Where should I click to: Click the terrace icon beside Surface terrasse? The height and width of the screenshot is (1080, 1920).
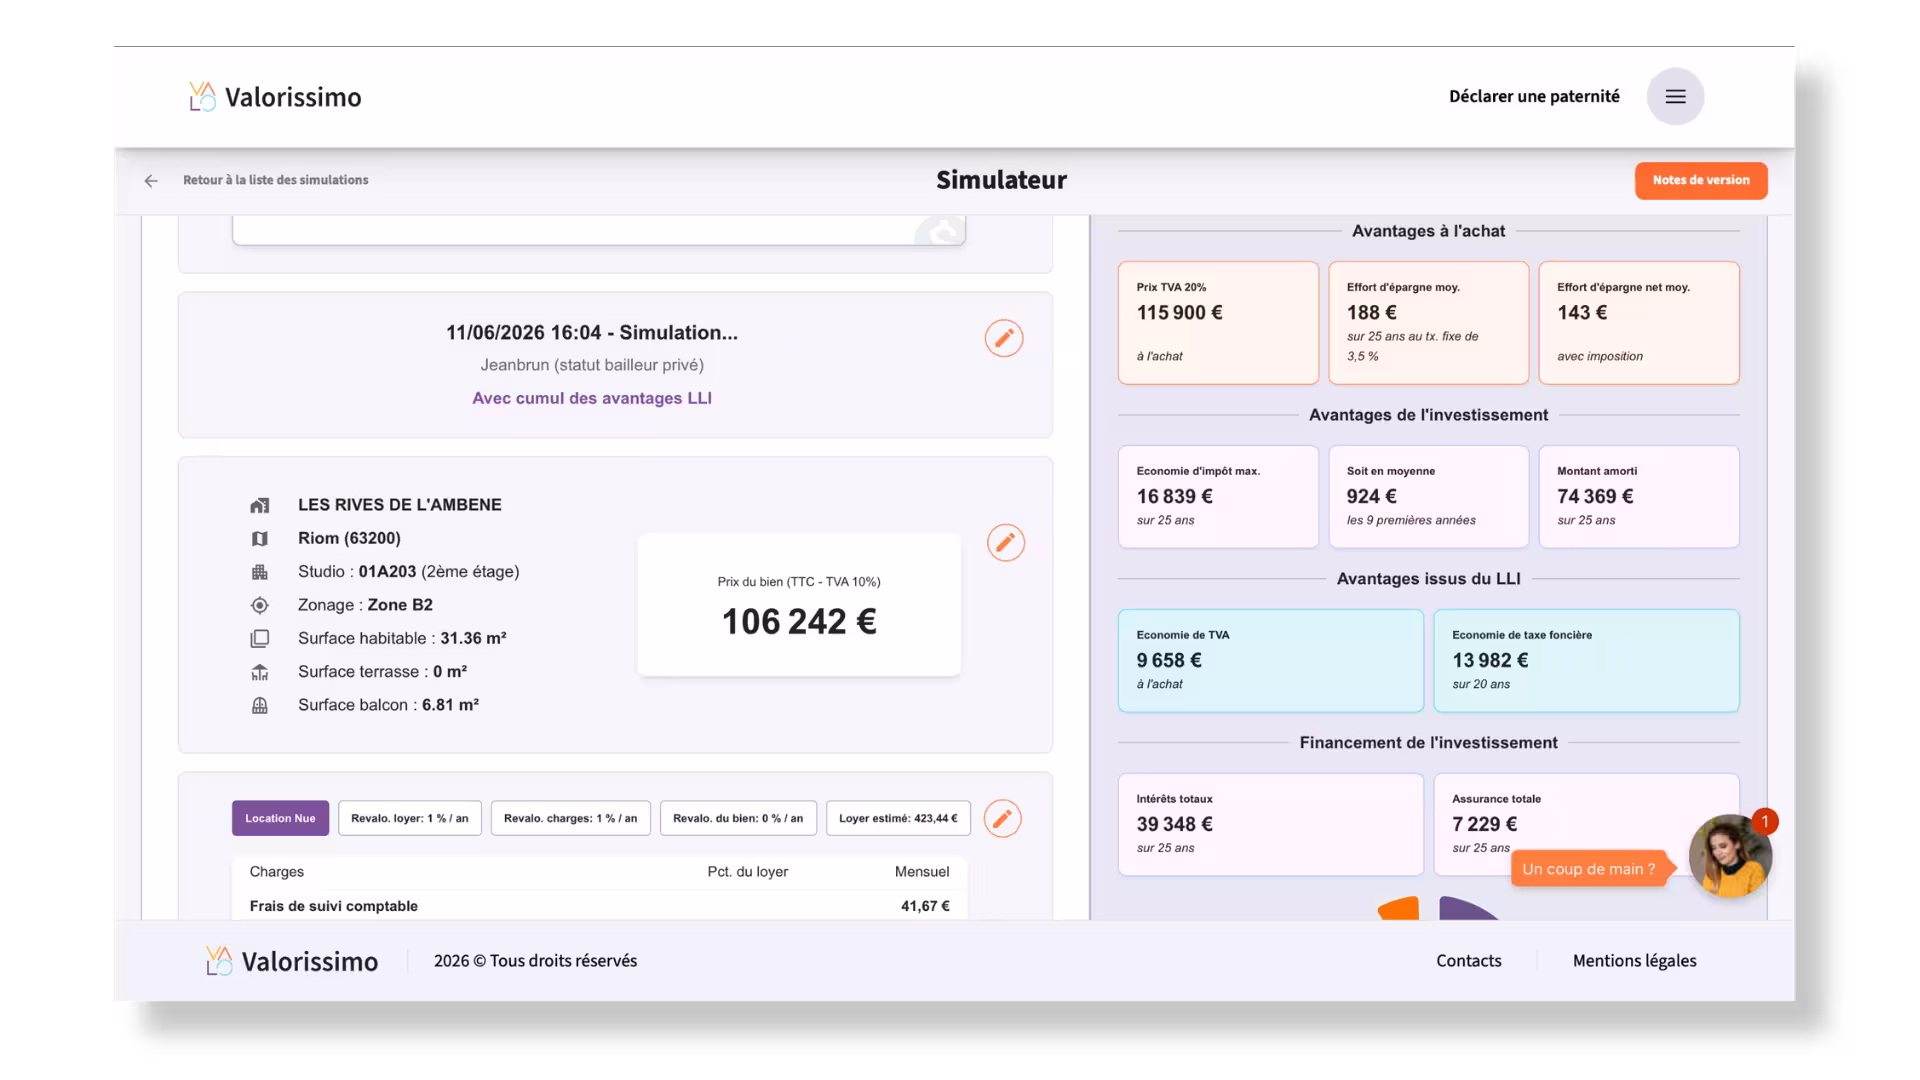coord(260,672)
